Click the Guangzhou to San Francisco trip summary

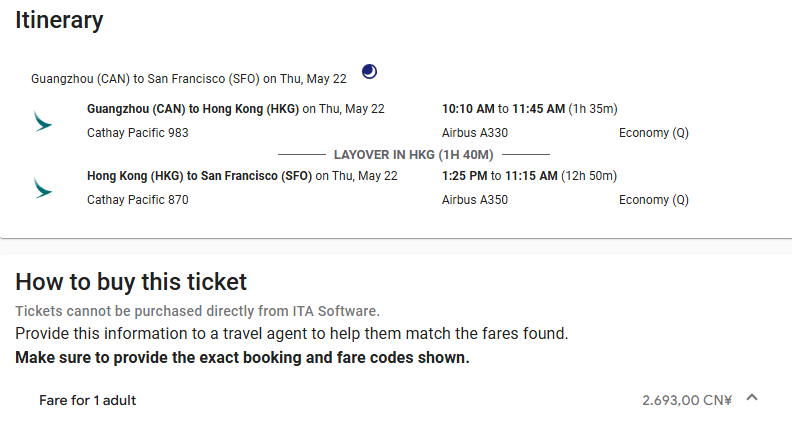coord(189,78)
